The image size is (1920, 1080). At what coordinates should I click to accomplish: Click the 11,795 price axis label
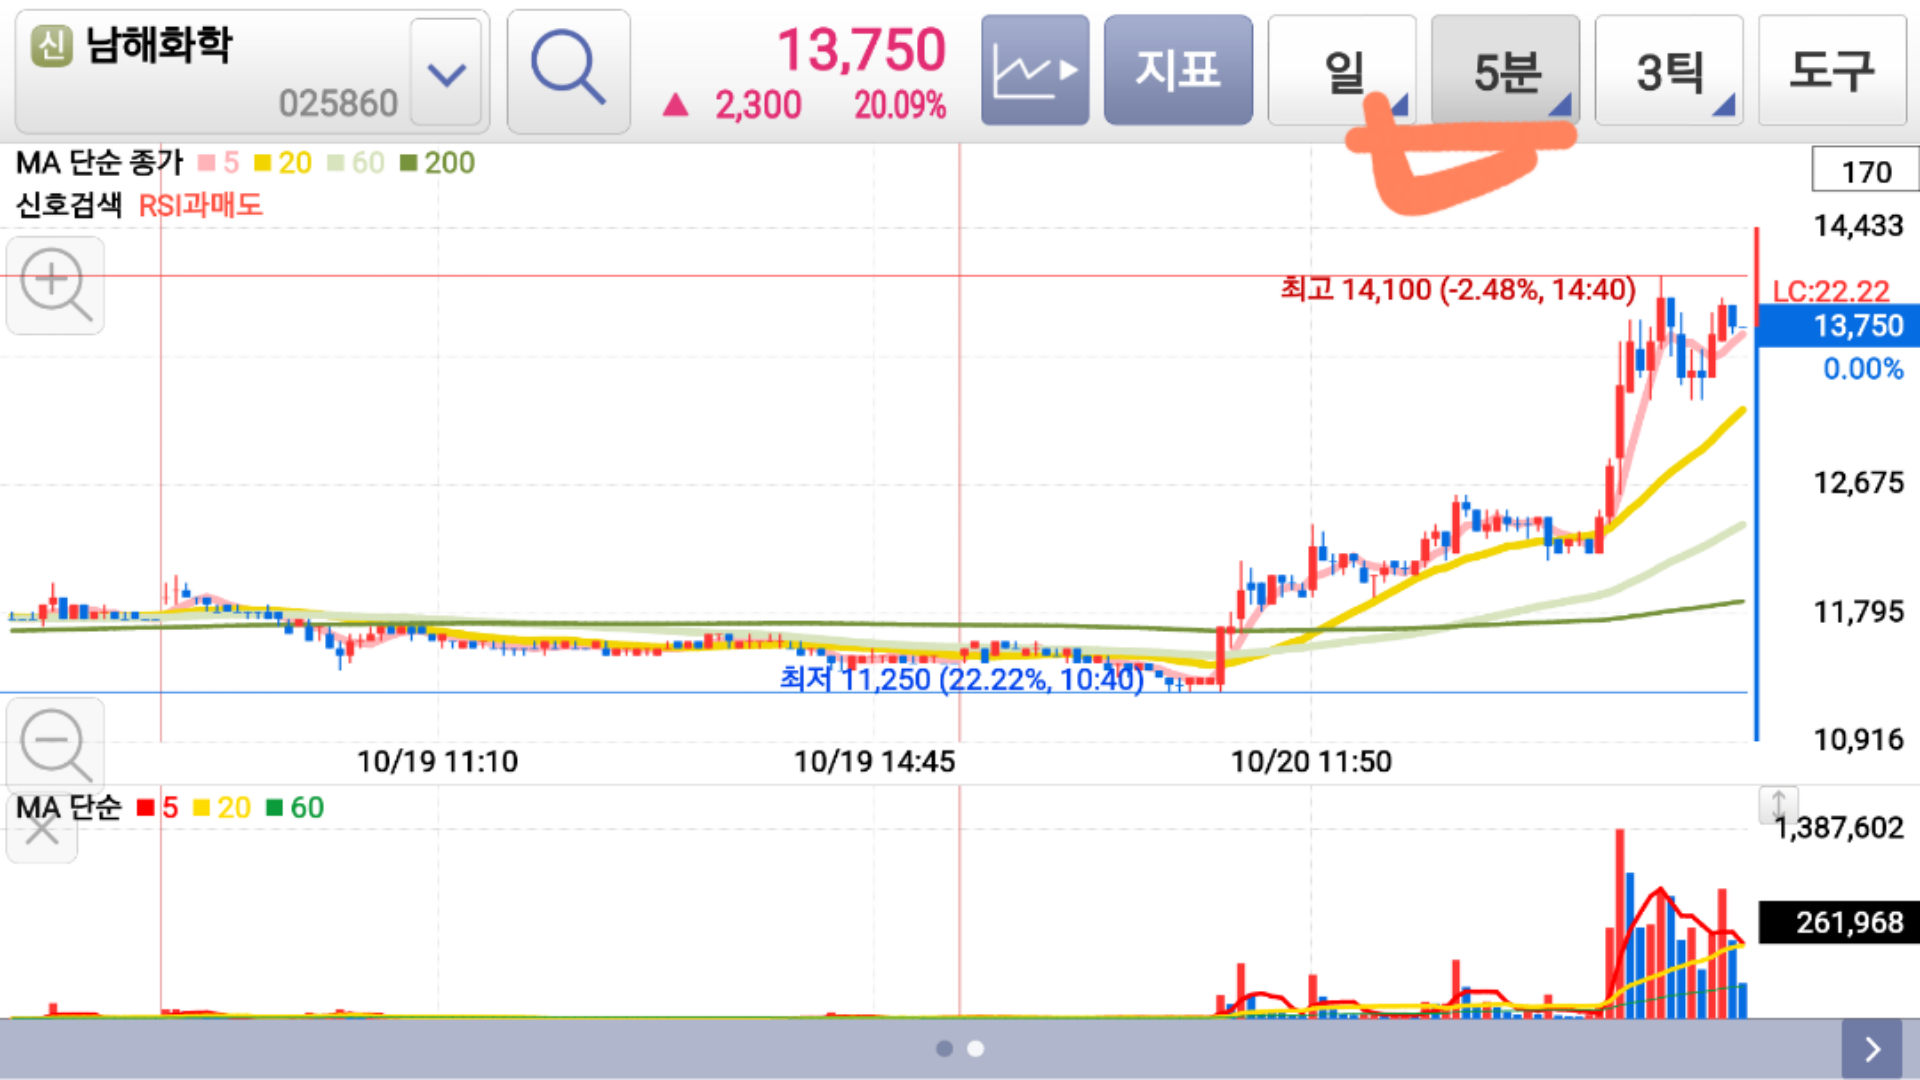[1859, 612]
